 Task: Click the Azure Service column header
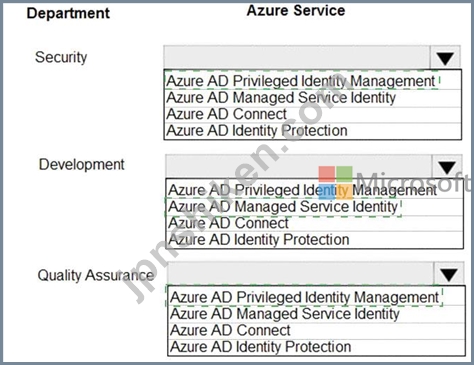(x=296, y=10)
